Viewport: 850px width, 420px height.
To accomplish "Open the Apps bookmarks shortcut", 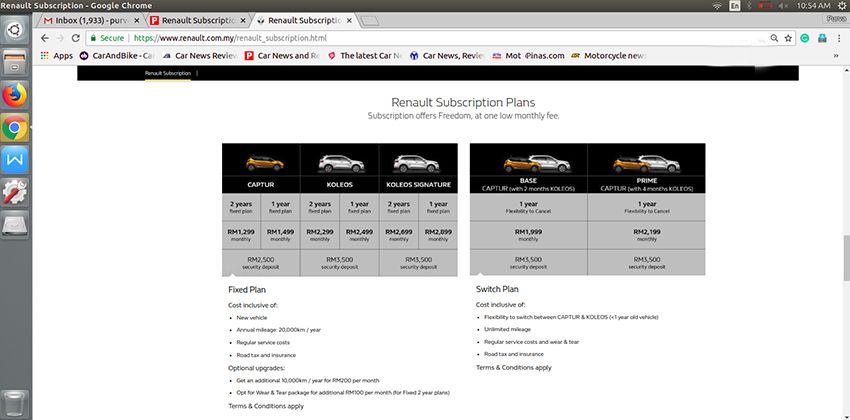I will (56, 55).
